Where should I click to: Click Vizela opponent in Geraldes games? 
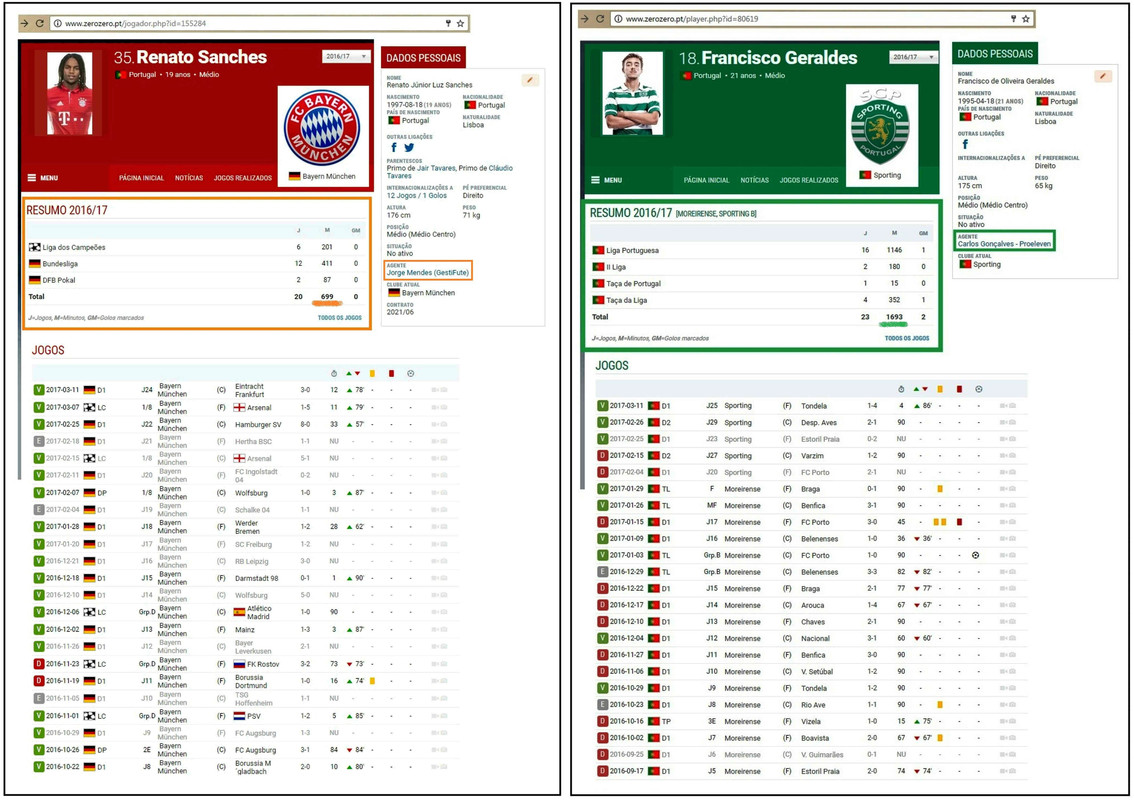[x=811, y=722]
